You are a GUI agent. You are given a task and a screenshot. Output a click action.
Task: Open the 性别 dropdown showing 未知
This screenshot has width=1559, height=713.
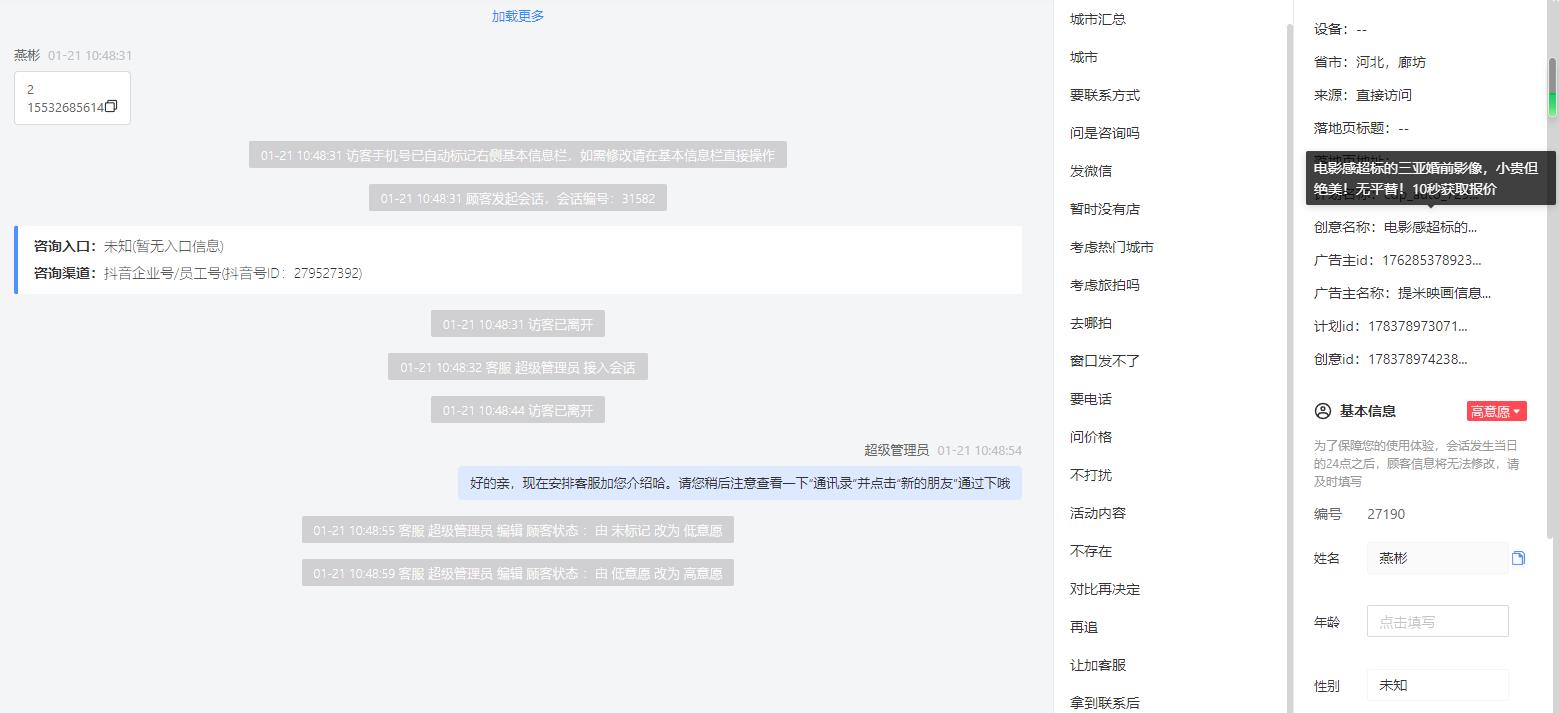click(1437, 685)
